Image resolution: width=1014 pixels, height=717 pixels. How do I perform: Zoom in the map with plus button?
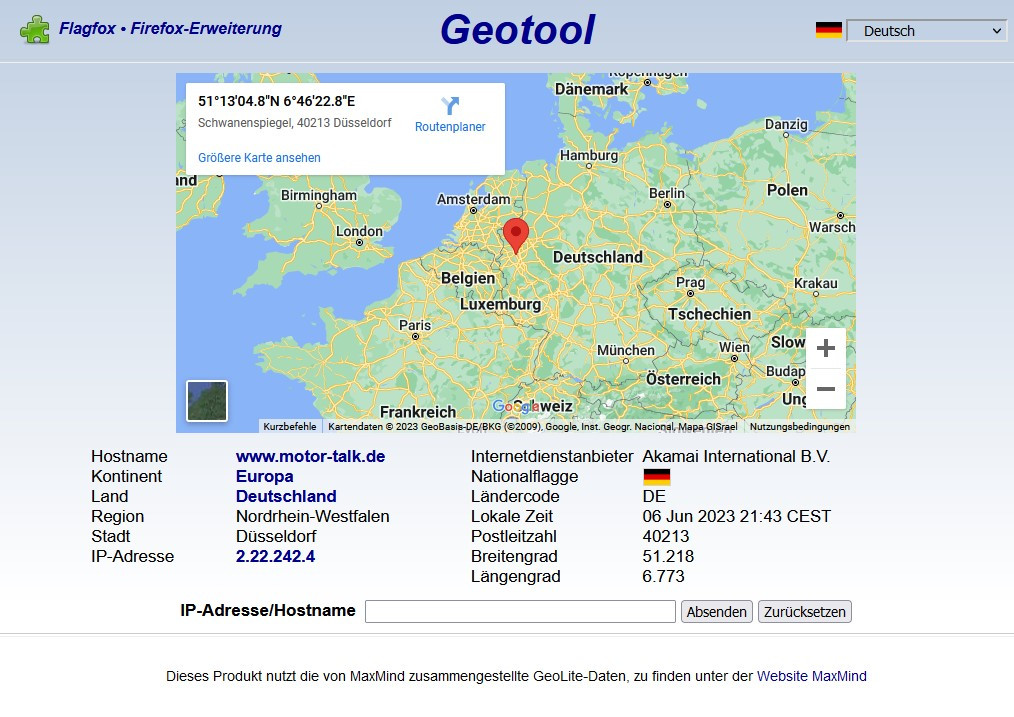coord(826,348)
